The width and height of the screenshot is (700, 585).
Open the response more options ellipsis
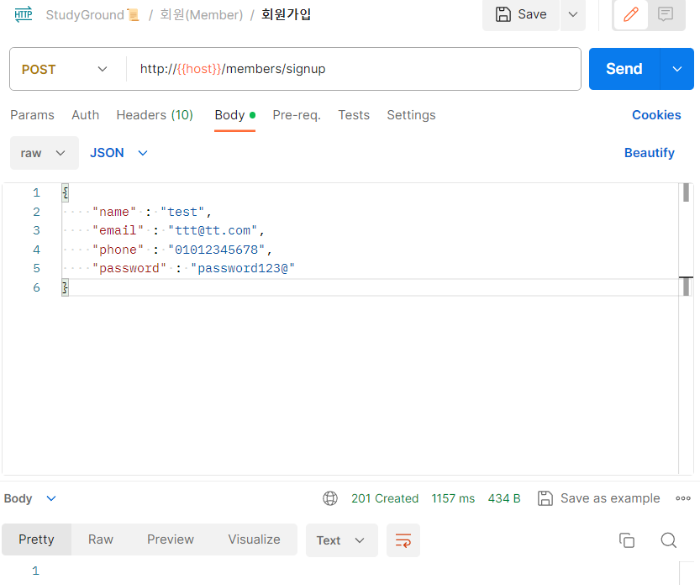pos(683,498)
